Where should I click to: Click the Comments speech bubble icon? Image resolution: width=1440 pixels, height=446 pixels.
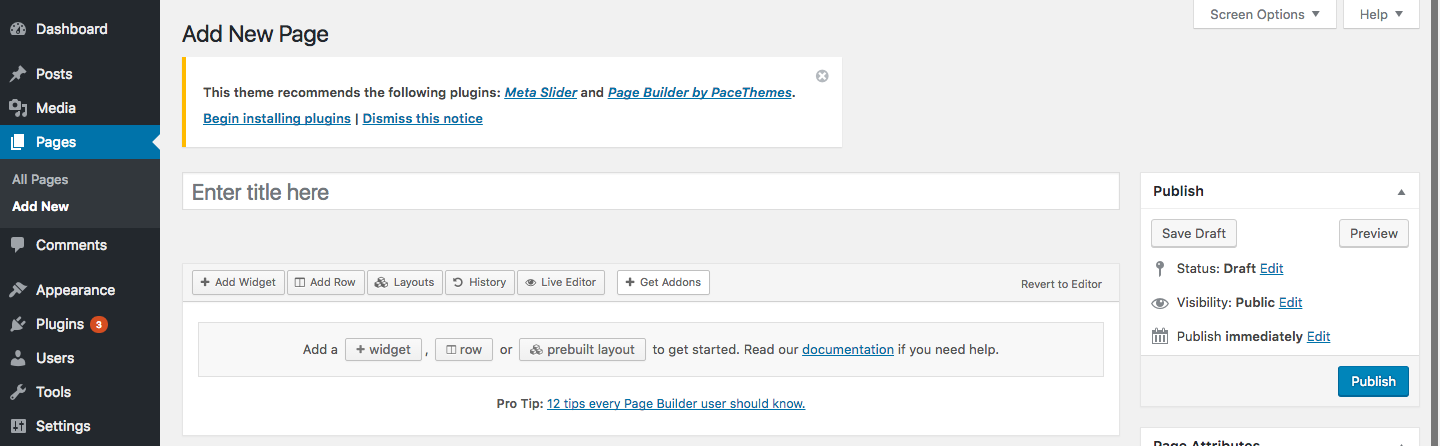(18, 245)
